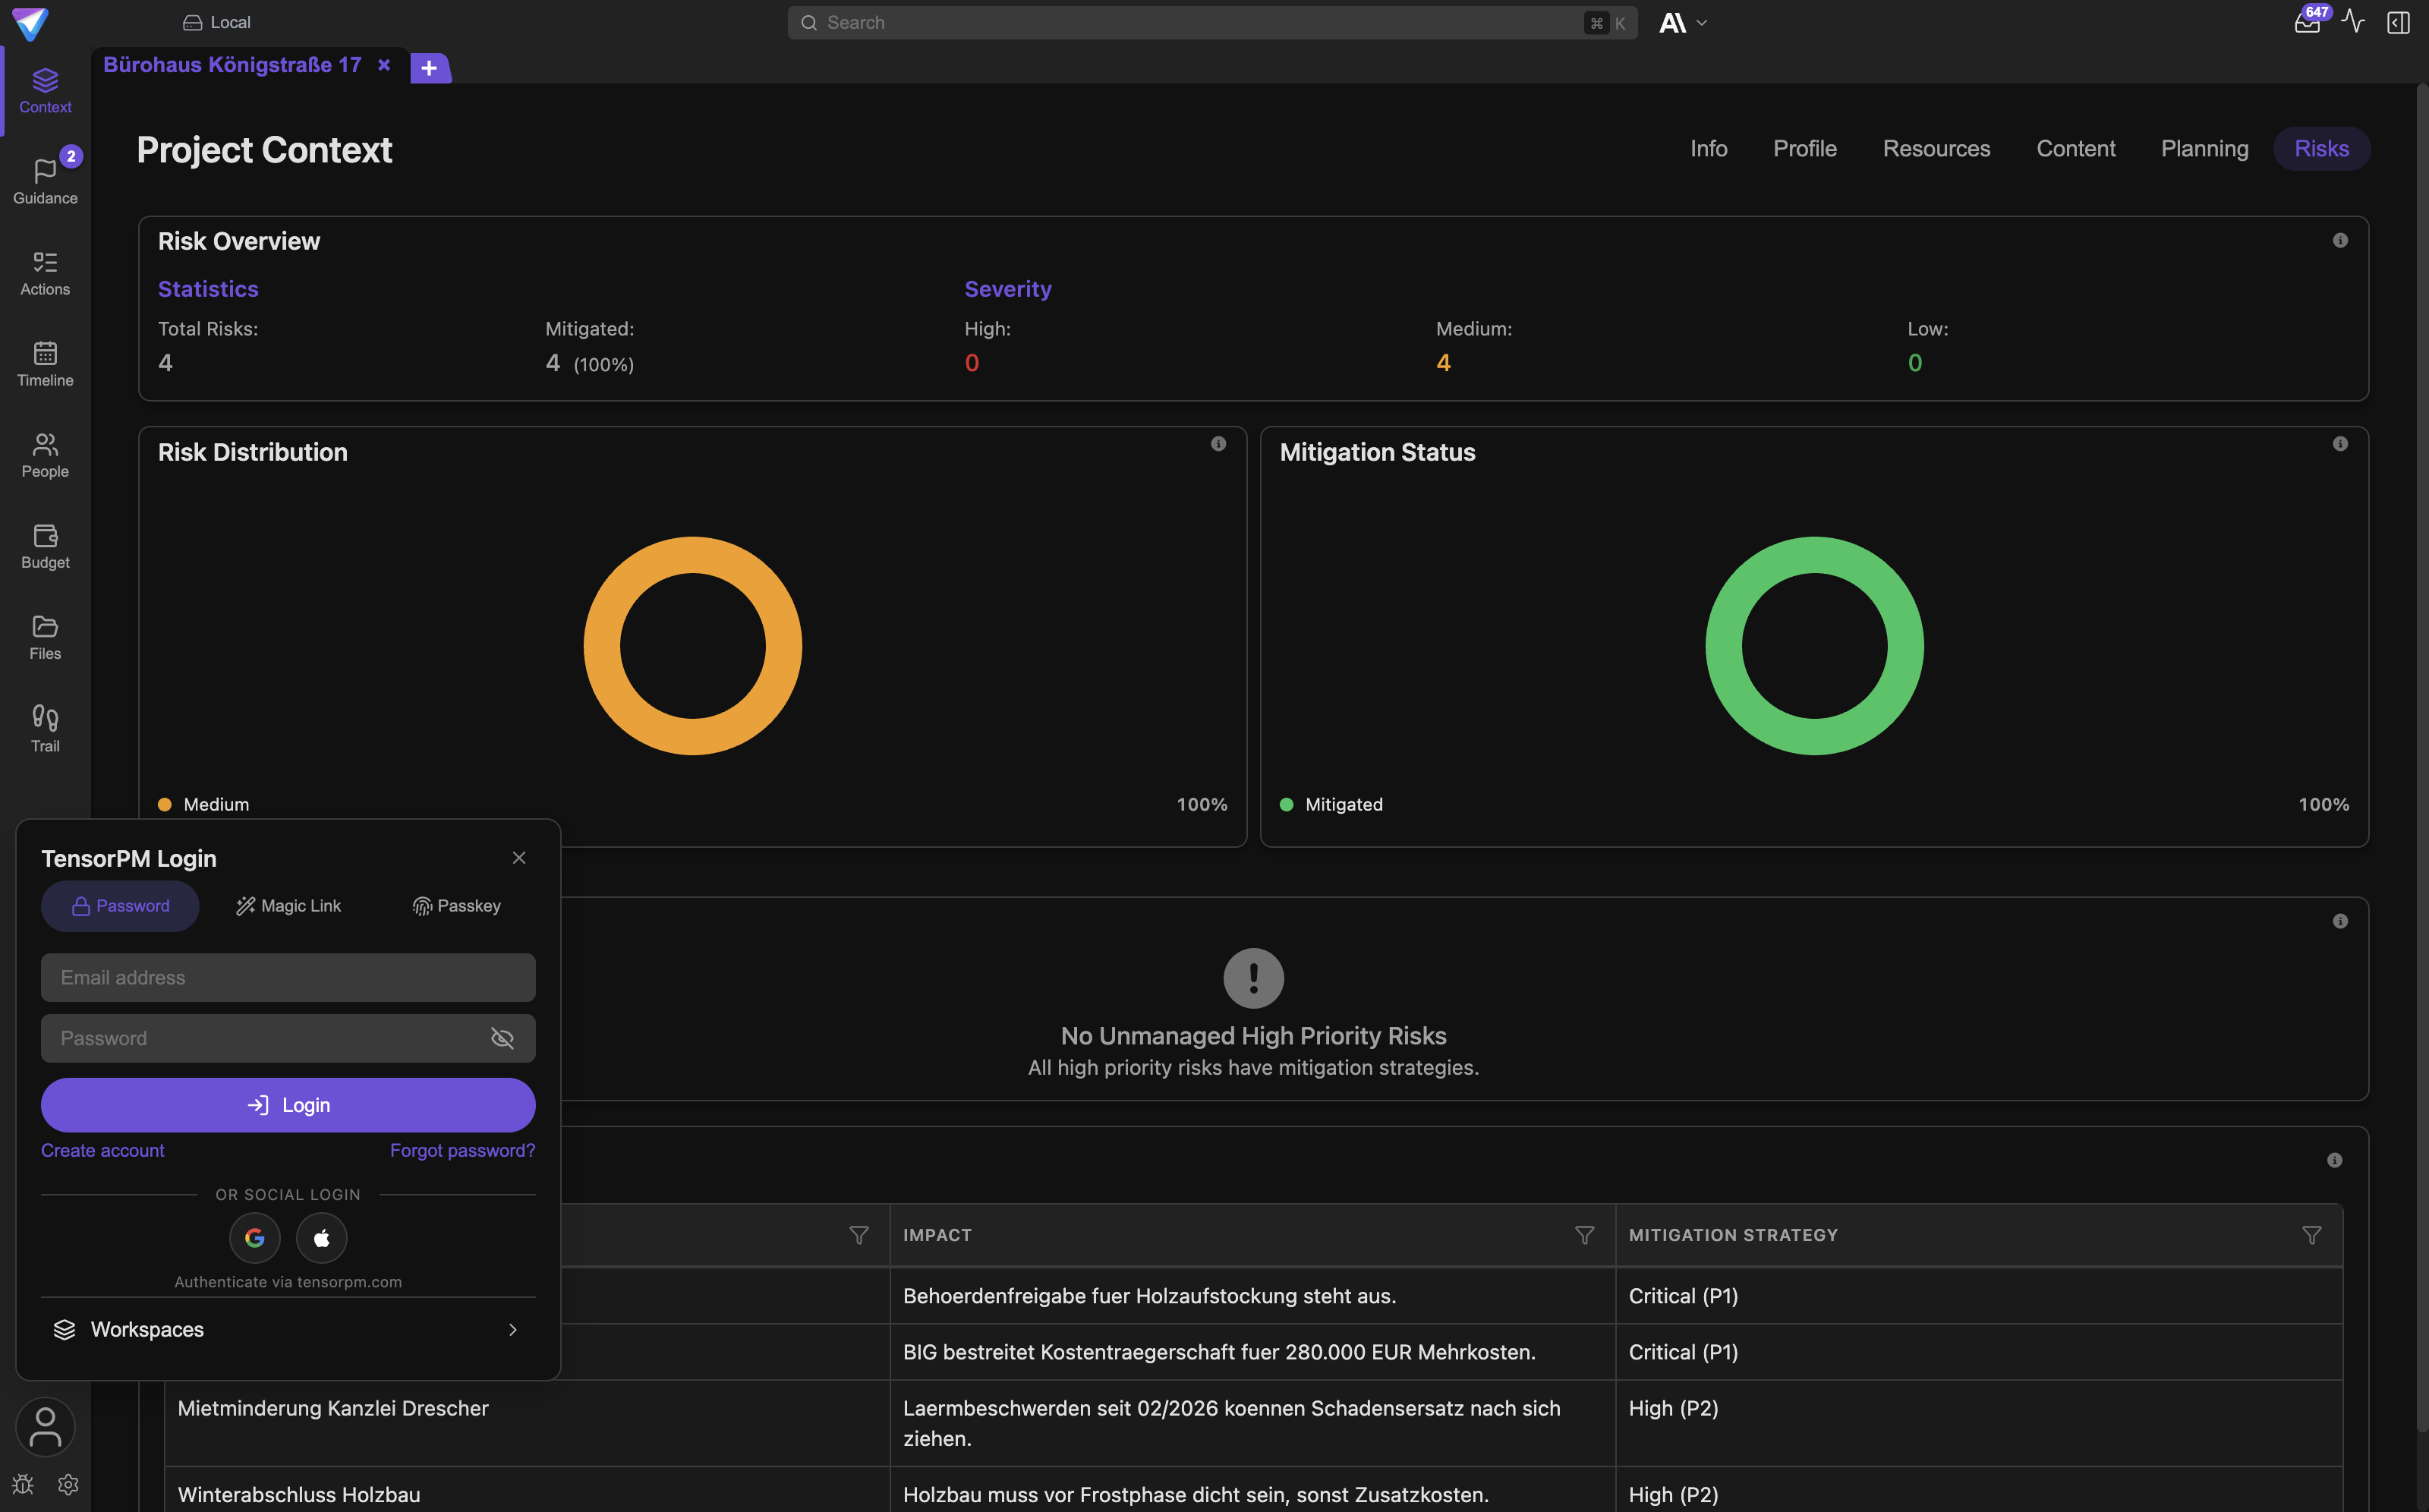The height and width of the screenshot is (1512, 2429).
Task: Open inbox with 647 badge
Action: tap(2307, 22)
